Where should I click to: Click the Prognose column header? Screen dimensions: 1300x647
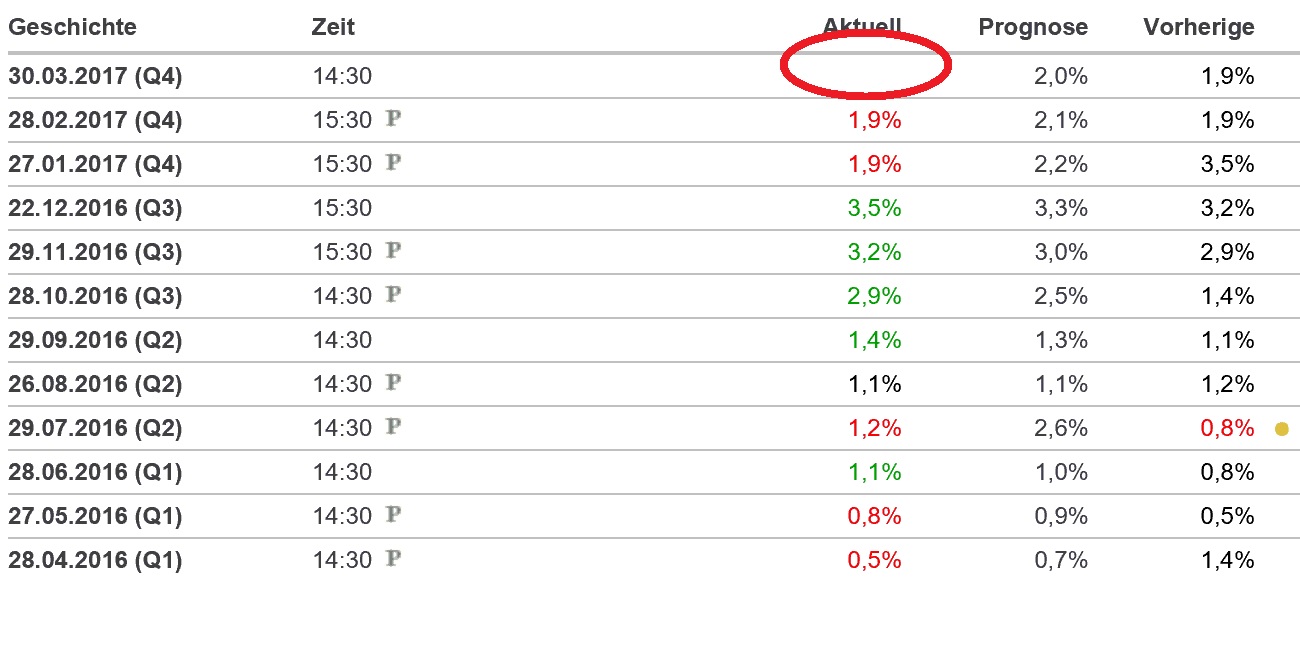coord(1033,27)
